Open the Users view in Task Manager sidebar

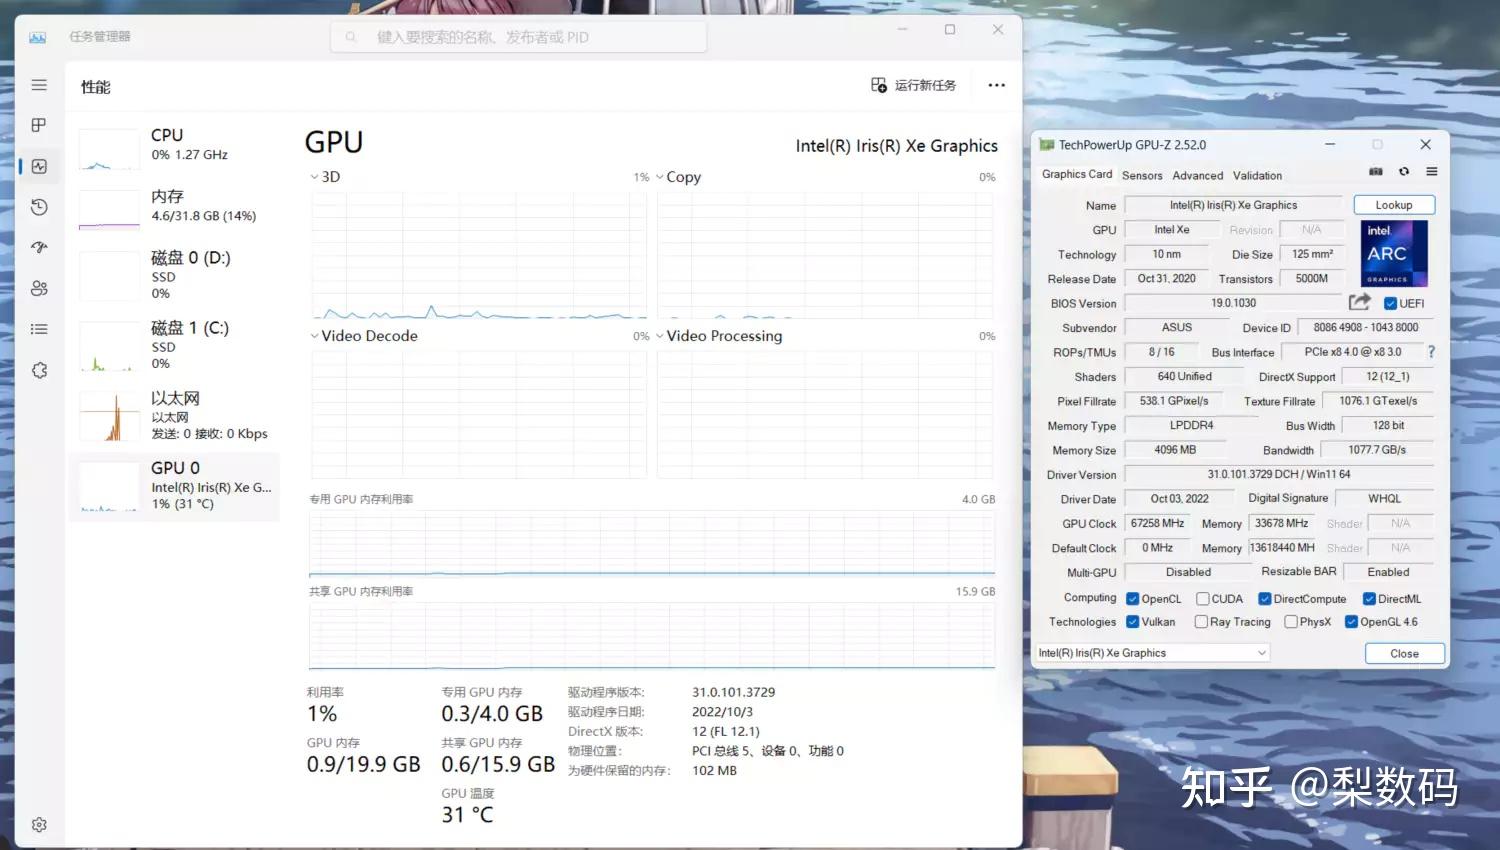(38, 288)
